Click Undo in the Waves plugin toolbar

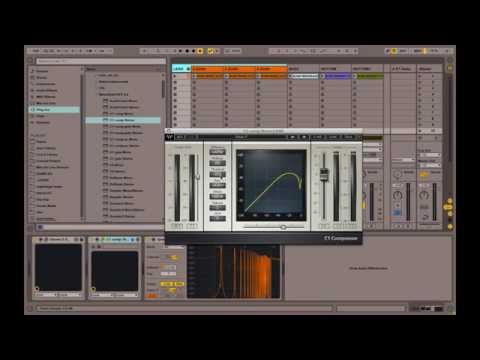click(x=180, y=137)
